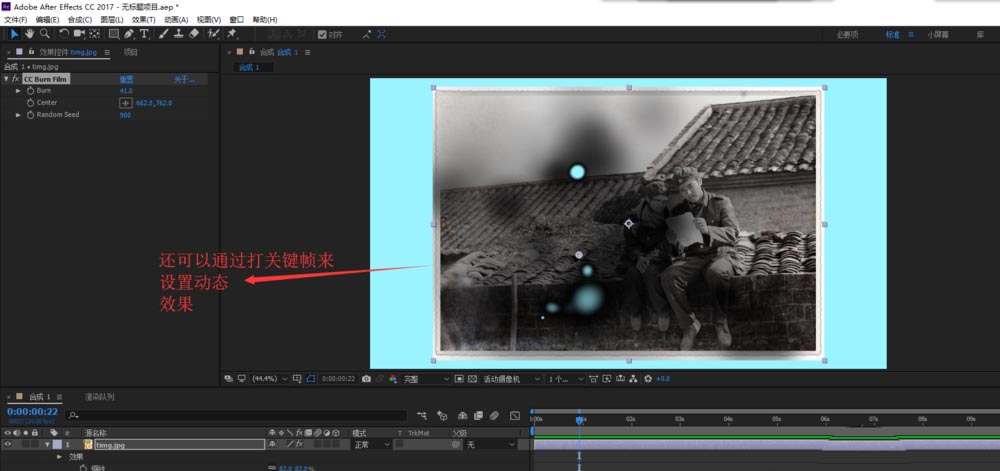Enable motion blur for all layers
Viewport: 1000px width, 471px height.
pos(494,416)
